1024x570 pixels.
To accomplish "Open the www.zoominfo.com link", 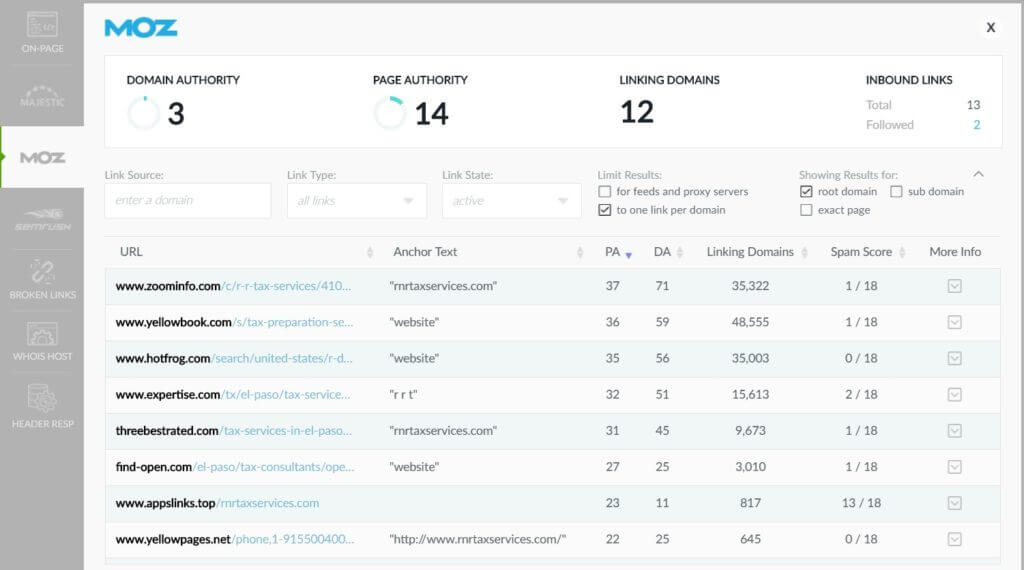I will (x=233, y=286).
